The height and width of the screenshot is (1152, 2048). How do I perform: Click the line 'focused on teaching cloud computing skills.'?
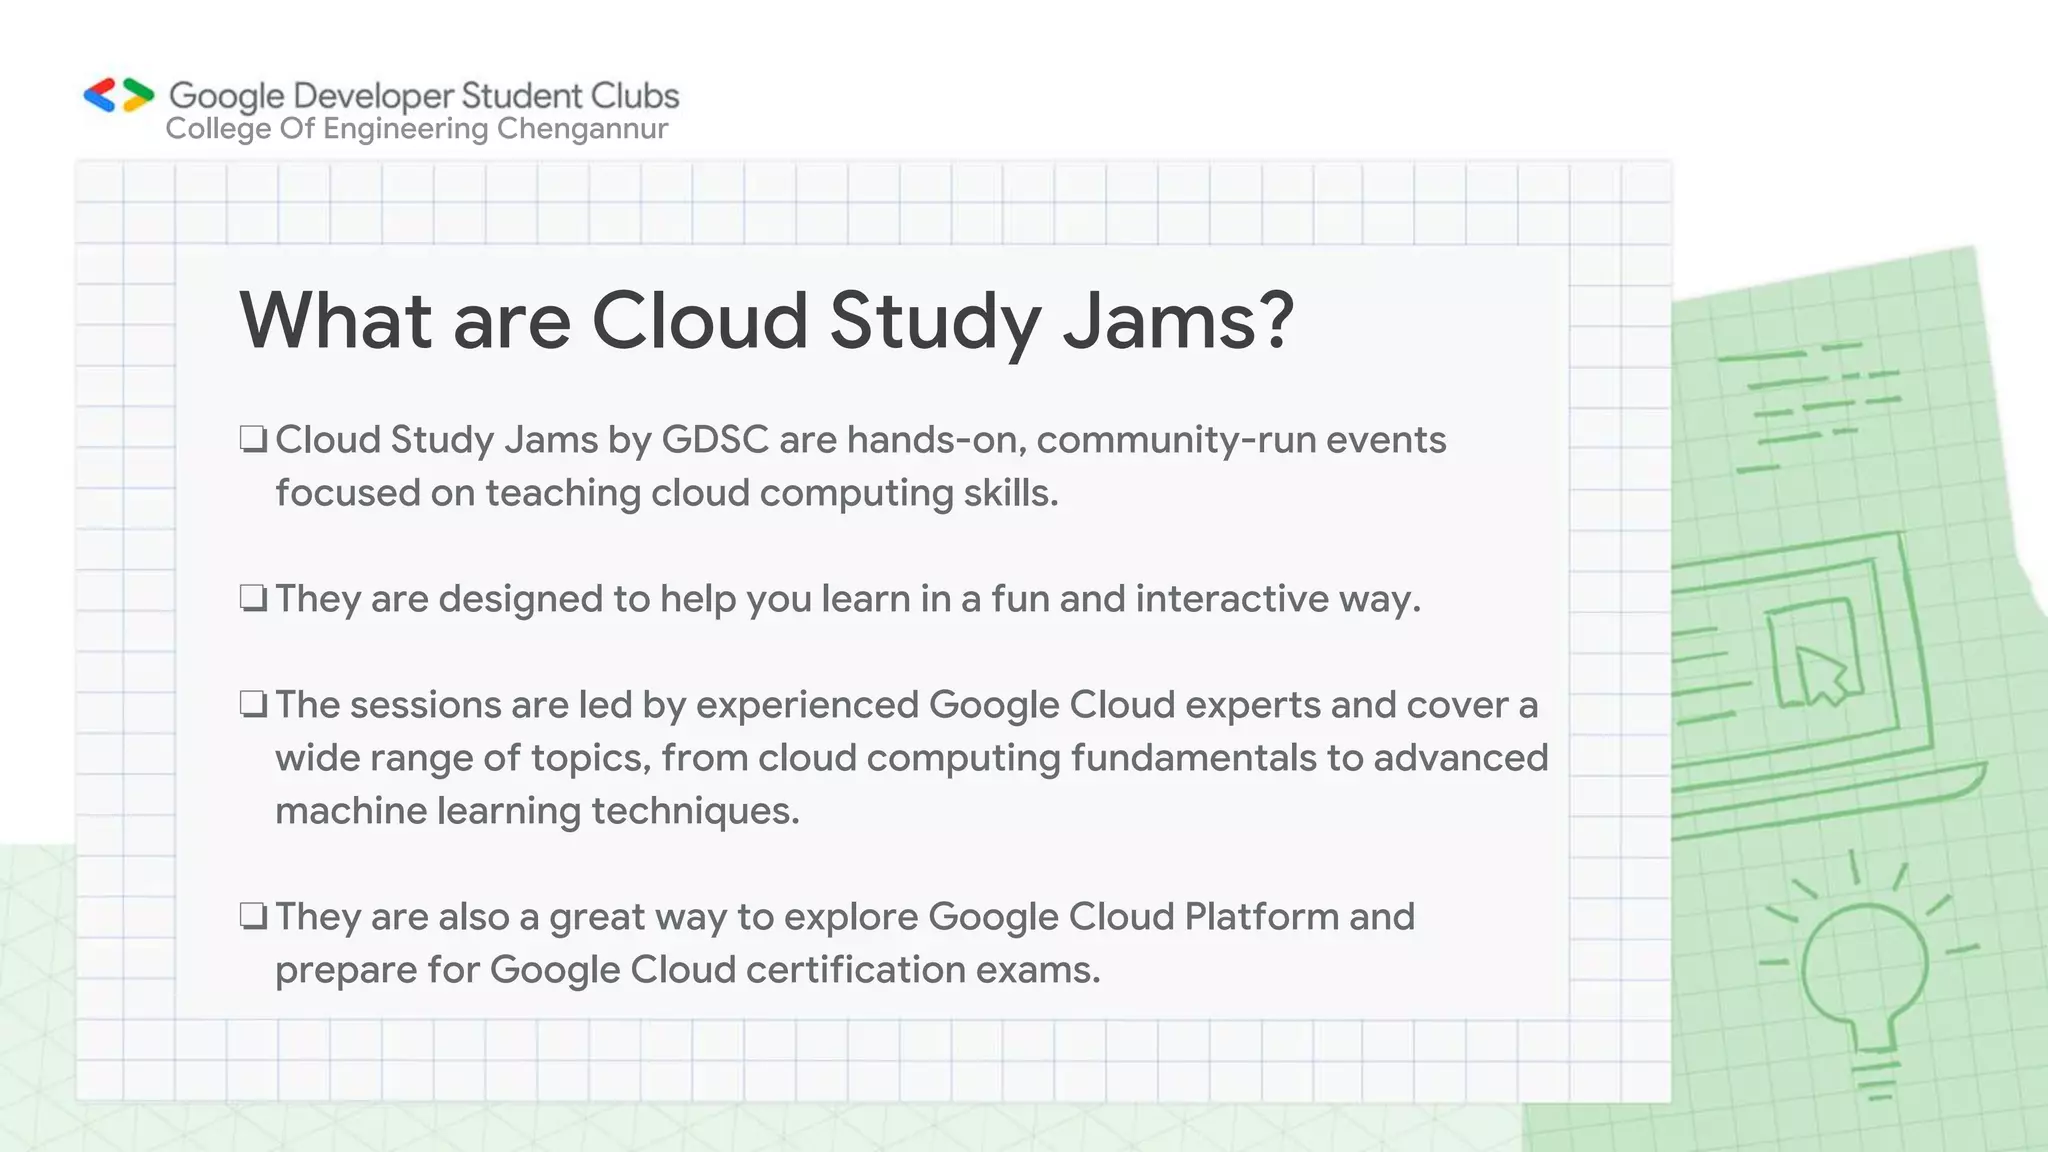[x=667, y=493]
